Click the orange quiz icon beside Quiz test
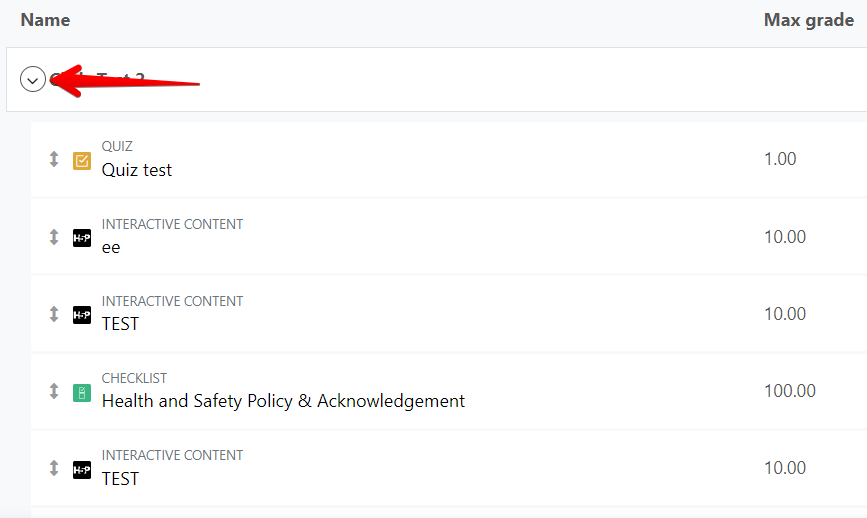867x518 pixels. point(82,161)
